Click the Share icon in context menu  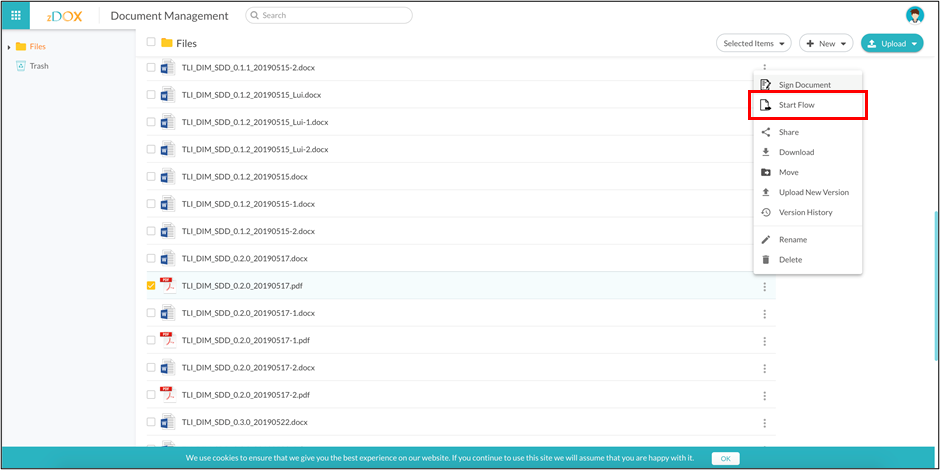point(766,132)
